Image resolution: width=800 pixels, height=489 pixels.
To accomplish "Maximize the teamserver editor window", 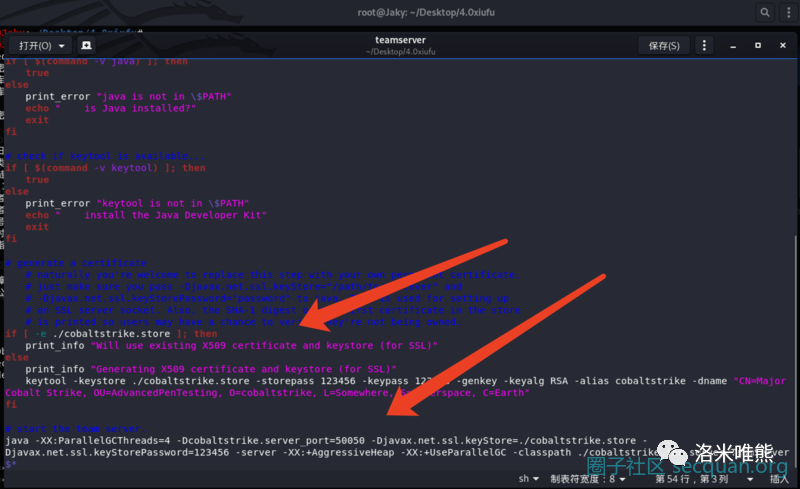I will pyautogui.click(x=758, y=45).
